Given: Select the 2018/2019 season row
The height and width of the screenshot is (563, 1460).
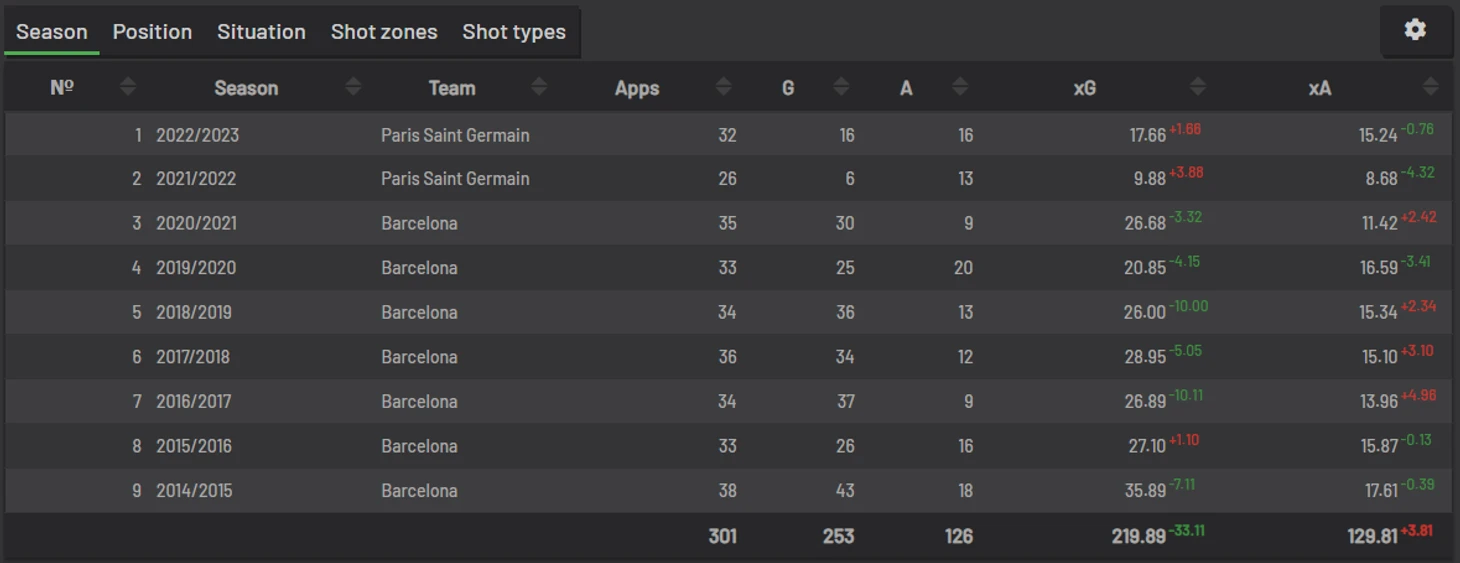Looking at the screenshot, I should pyautogui.click(x=728, y=312).
